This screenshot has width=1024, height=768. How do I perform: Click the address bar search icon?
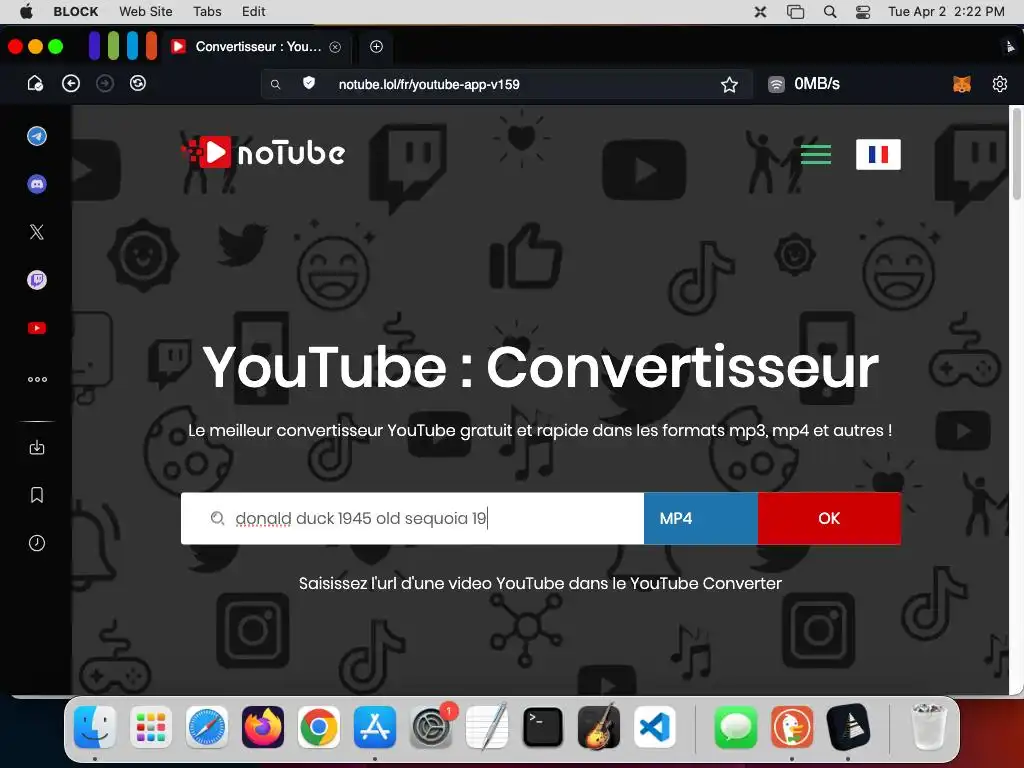[276, 84]
